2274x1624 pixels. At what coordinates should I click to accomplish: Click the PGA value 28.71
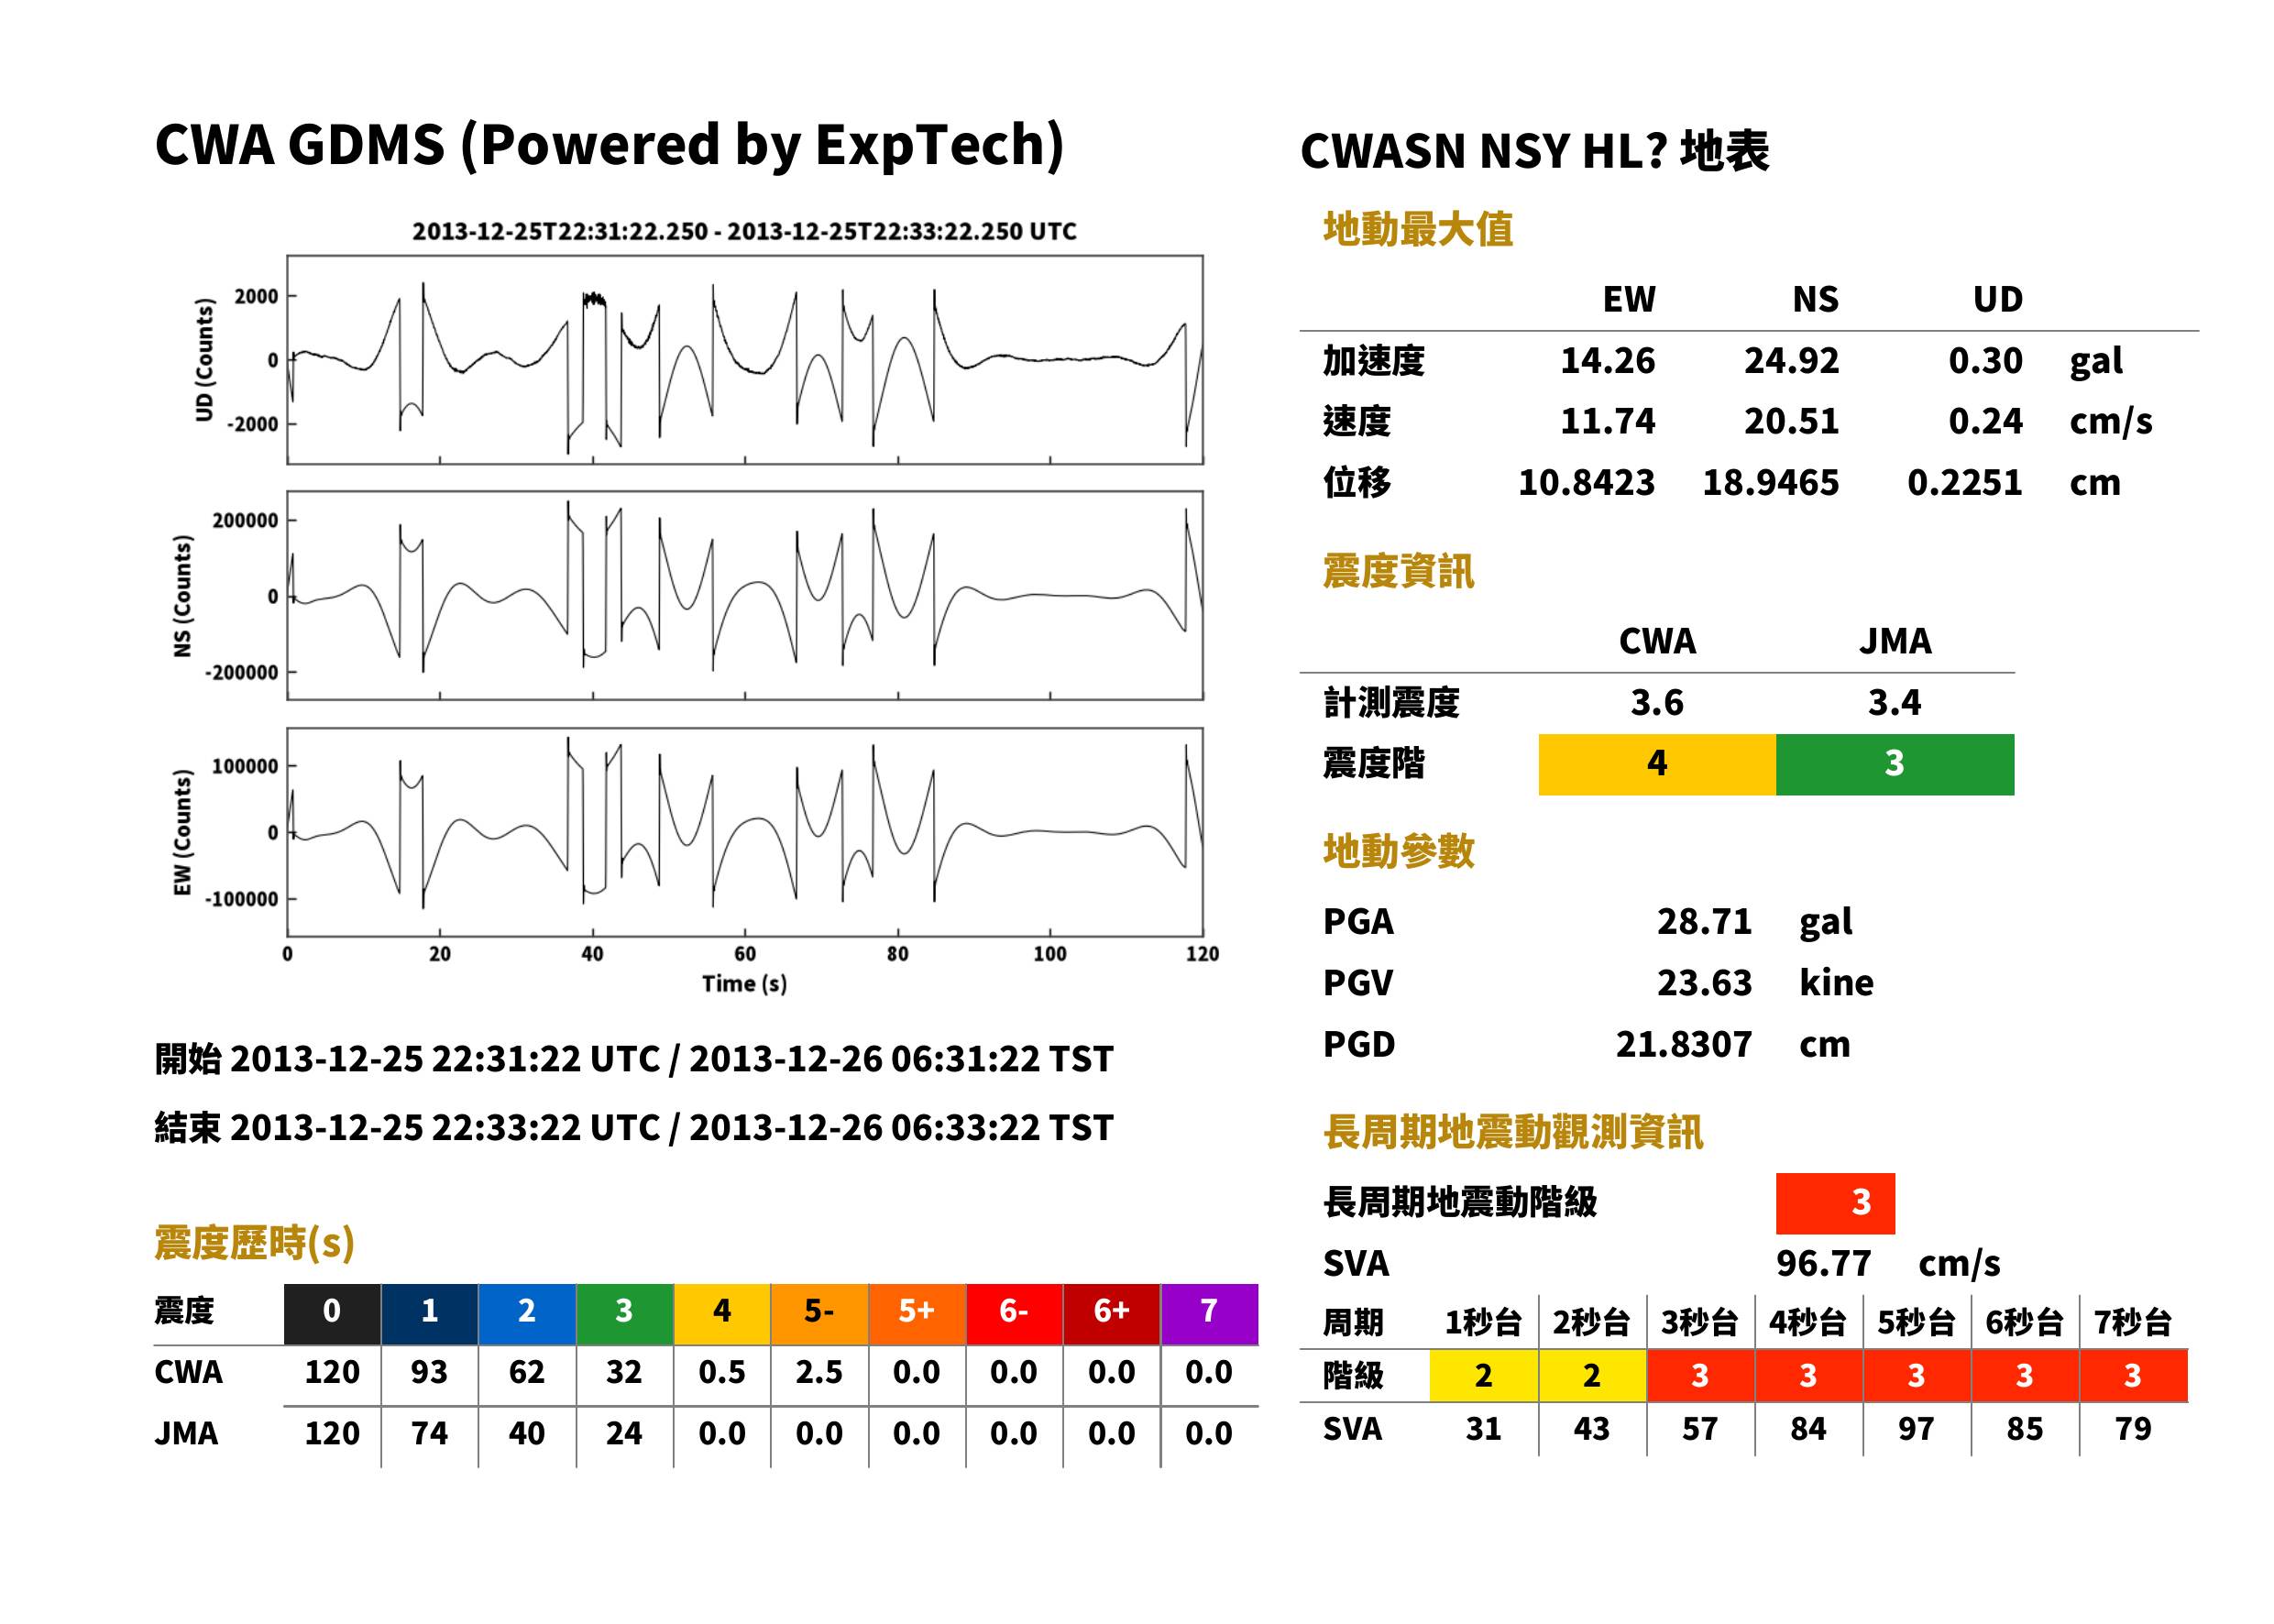tap(1704, 921)
